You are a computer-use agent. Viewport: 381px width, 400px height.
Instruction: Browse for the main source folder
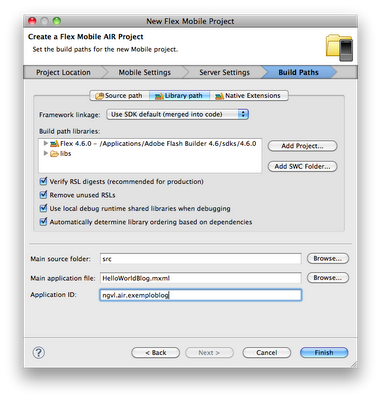point(328,258)
